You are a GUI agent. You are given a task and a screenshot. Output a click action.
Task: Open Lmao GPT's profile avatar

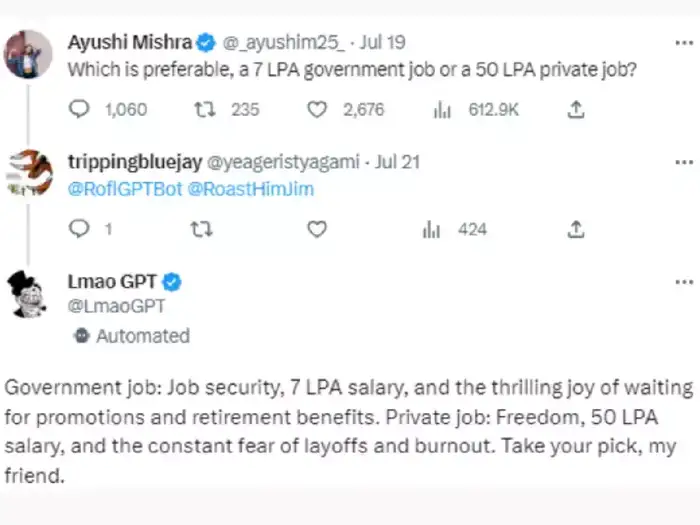(x=29, y=294)
